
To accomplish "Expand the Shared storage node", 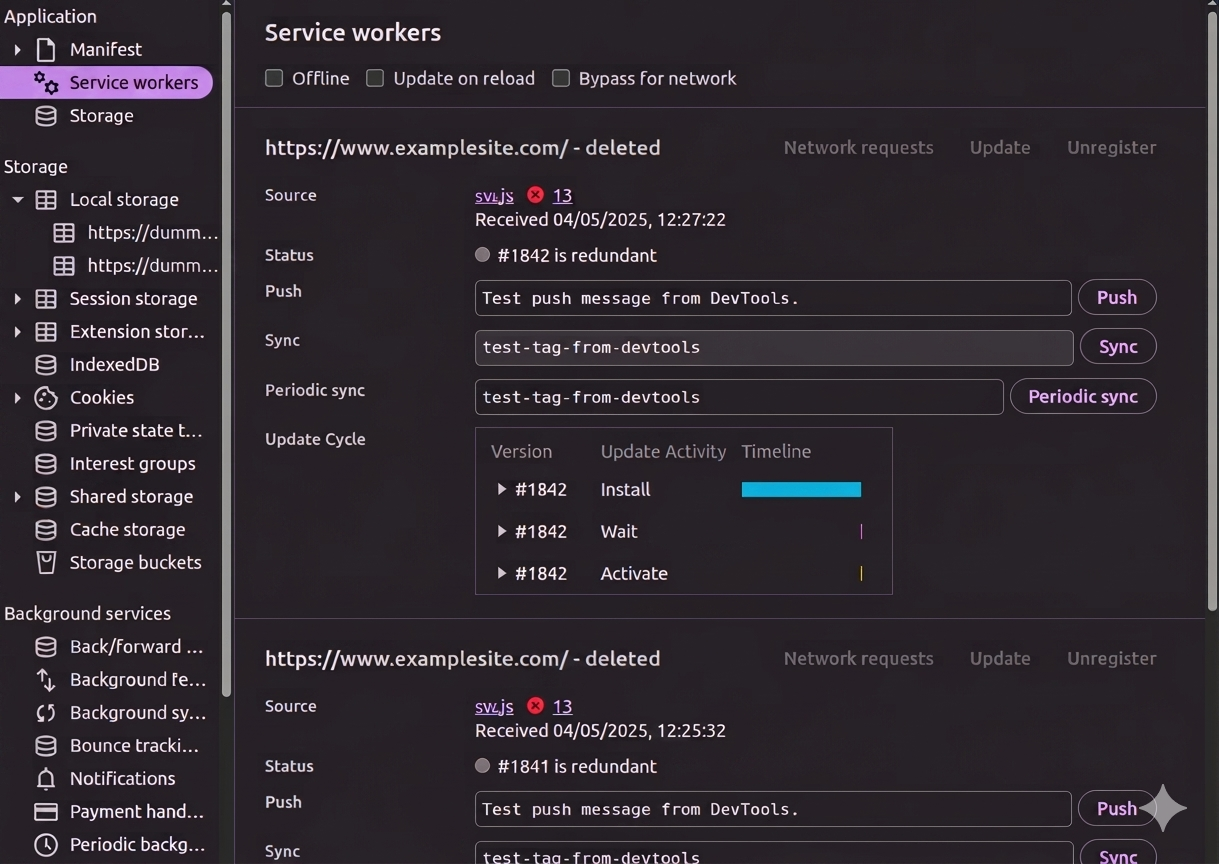I will [17, 496].
